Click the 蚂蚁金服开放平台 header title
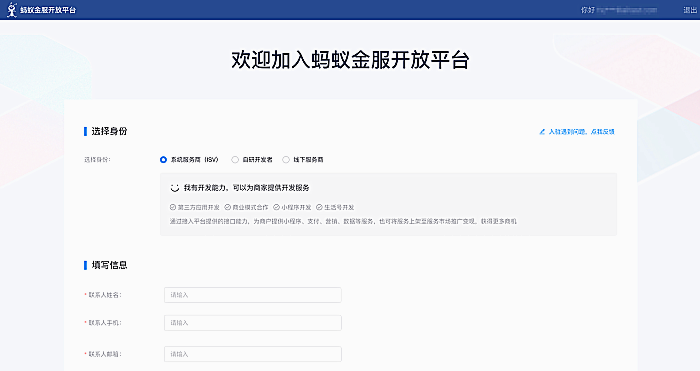Viewport: 700px width, 371px height. coord(48,10)
